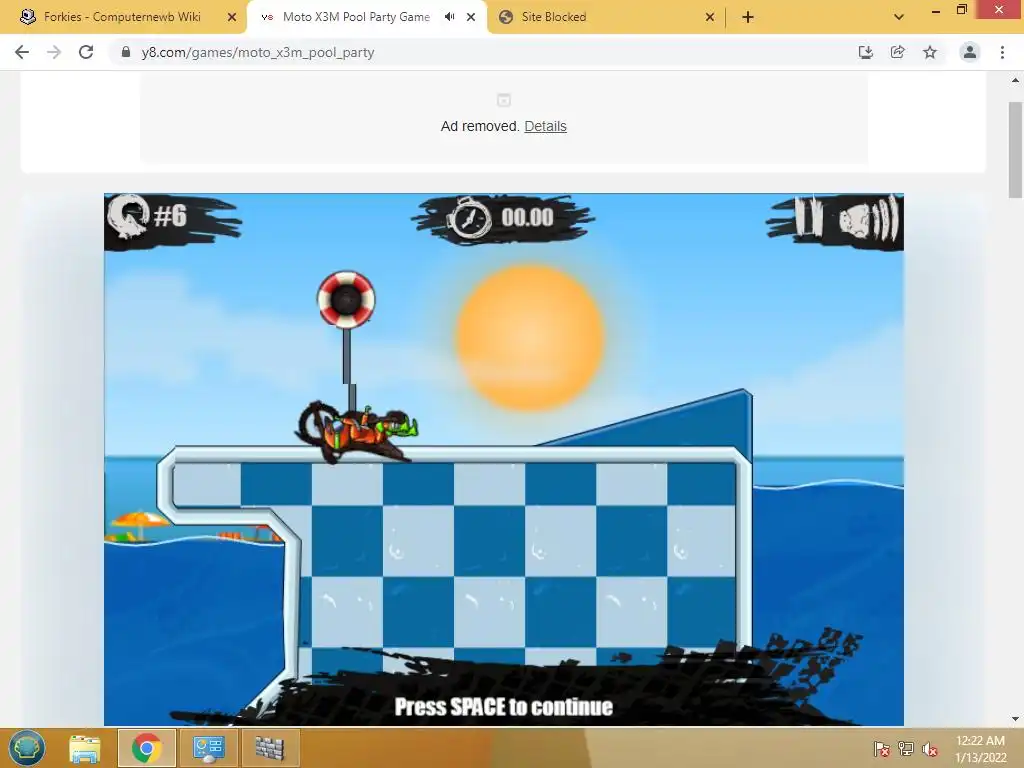This screenshot has height=768, width=1024.
Task: Click the Press SPACE to continue prompt
Action: click(504, 707)
